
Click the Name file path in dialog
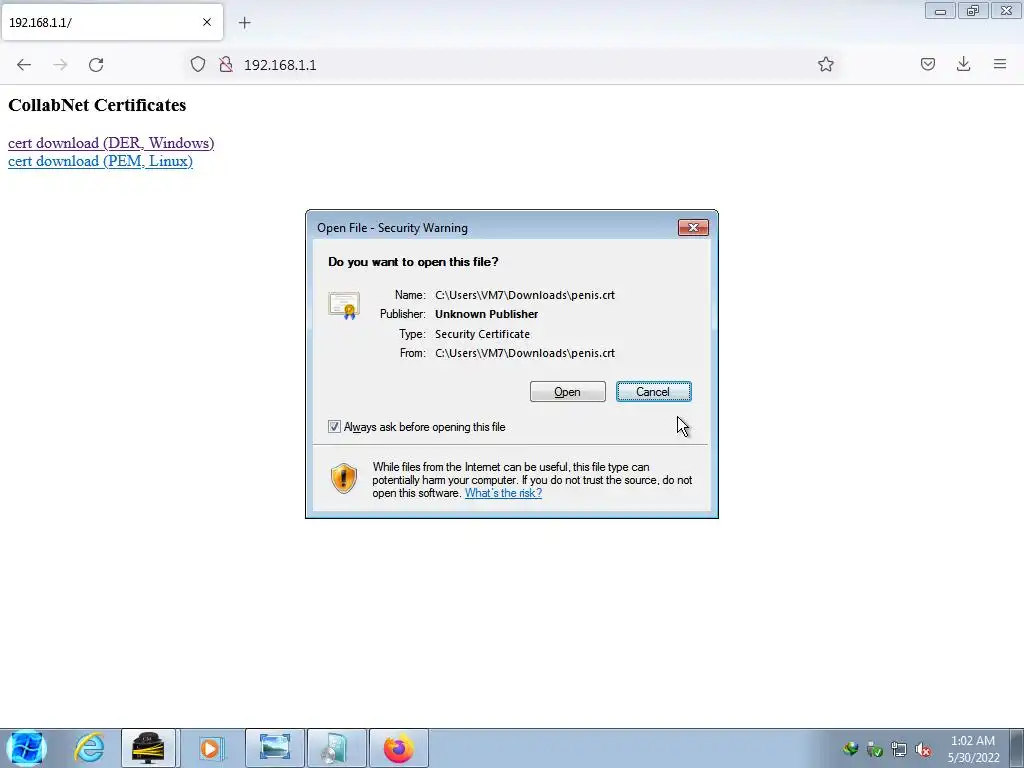point(525,295)
